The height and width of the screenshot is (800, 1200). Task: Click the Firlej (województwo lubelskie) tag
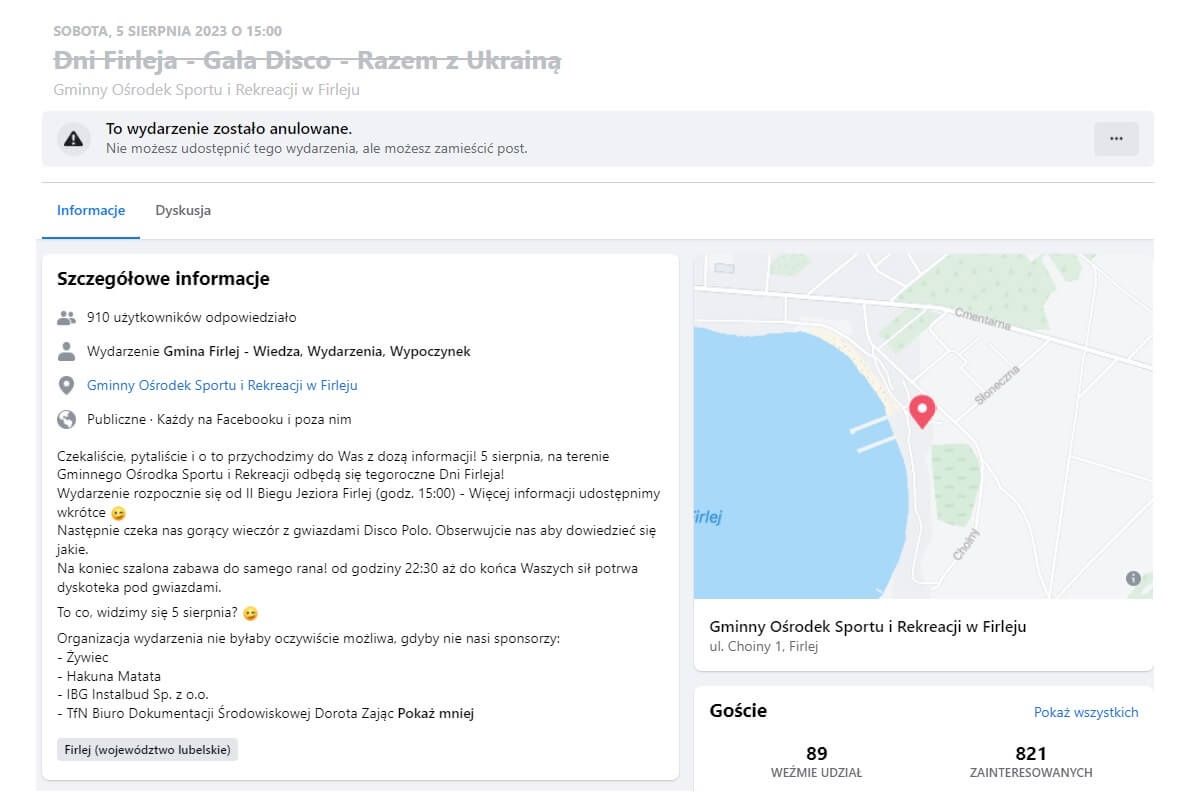[x=148, y=750]
